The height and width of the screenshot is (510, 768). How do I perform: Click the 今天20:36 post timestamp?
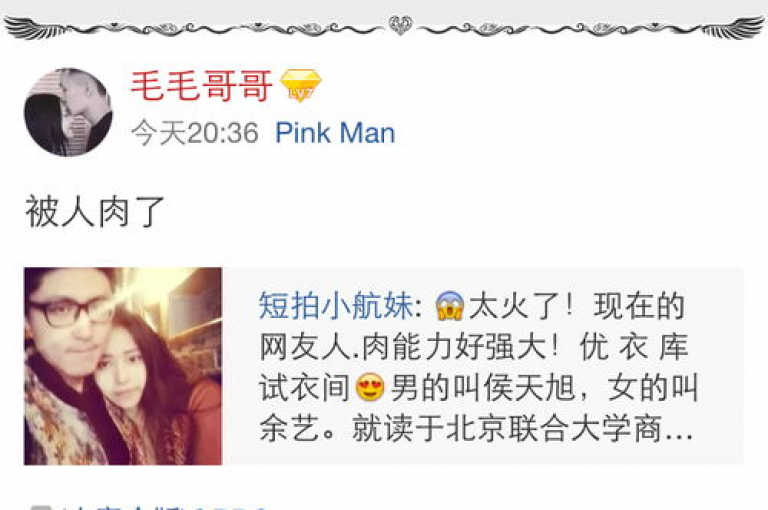[x=195, y=133]
